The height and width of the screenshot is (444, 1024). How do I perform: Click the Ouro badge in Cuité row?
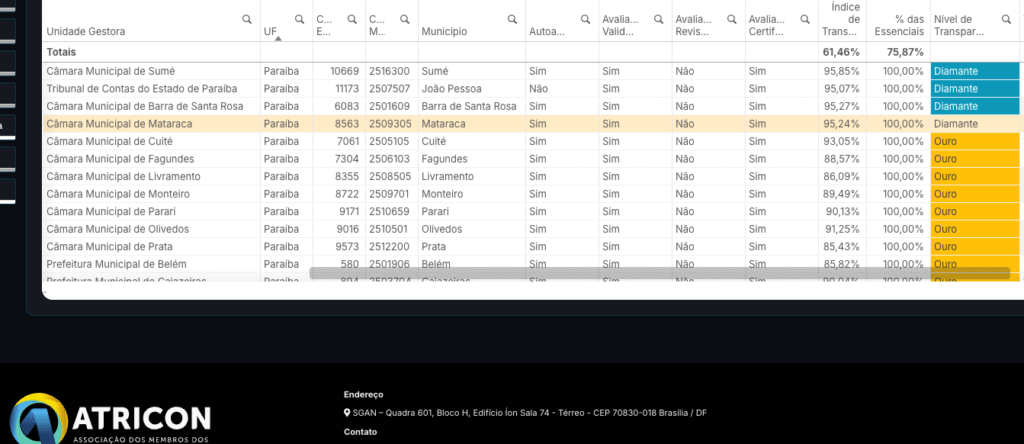974,142
